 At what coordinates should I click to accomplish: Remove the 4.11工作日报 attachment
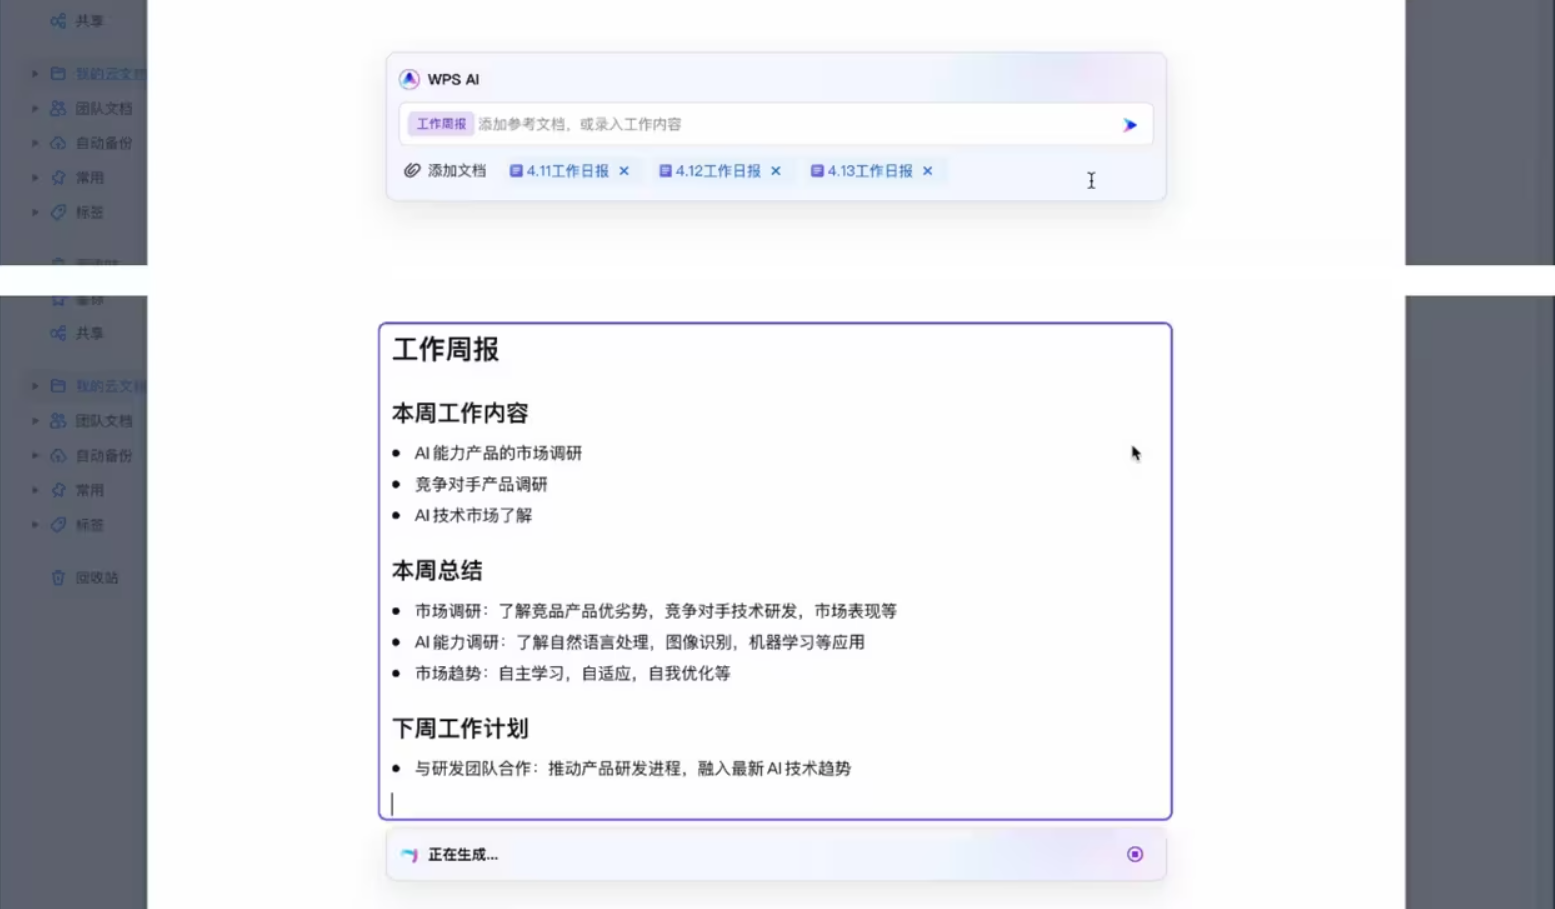click(x=624, y=171)
